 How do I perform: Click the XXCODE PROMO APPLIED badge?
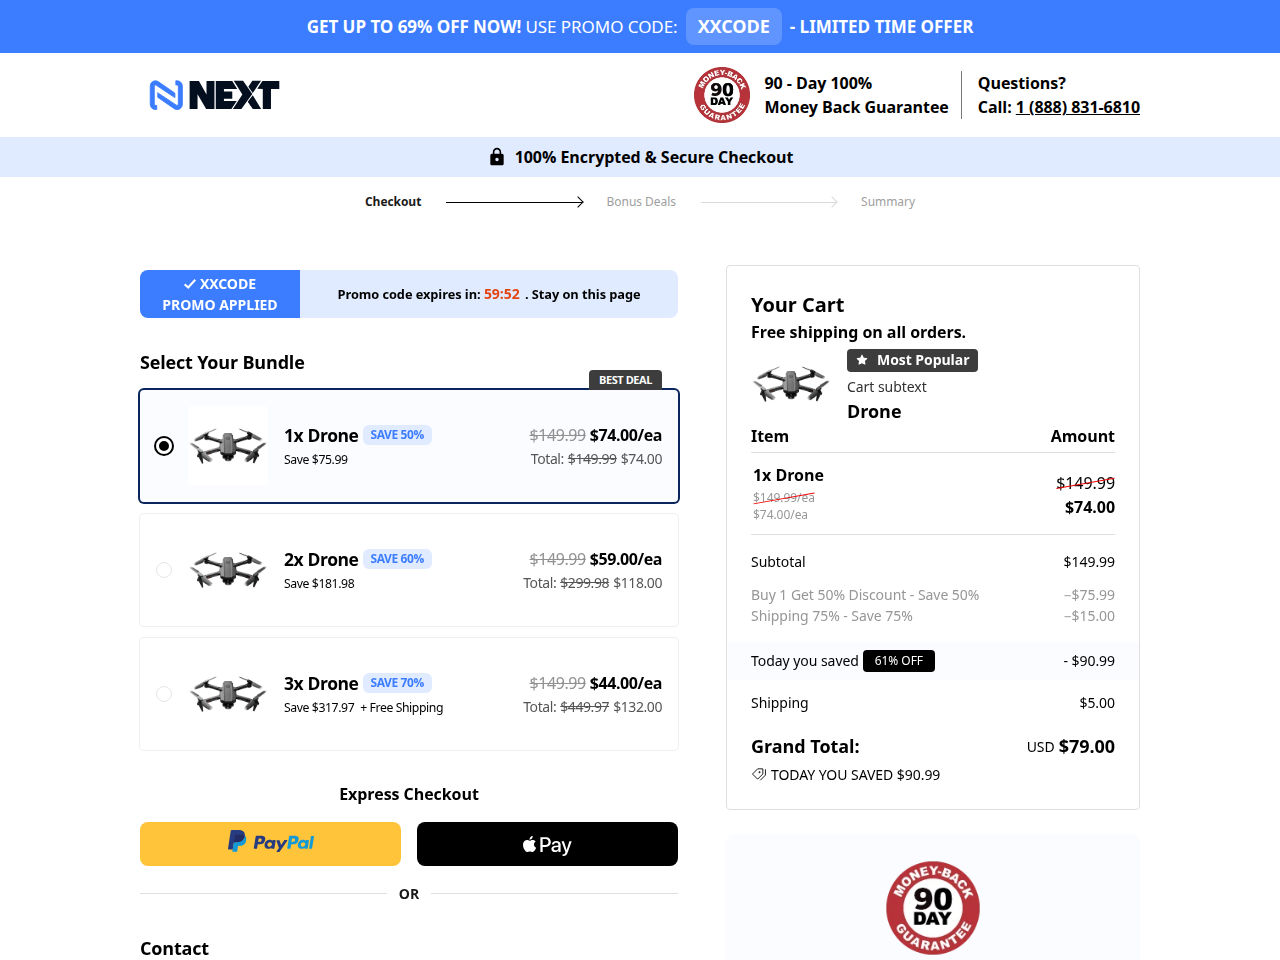tap(220, 294)
